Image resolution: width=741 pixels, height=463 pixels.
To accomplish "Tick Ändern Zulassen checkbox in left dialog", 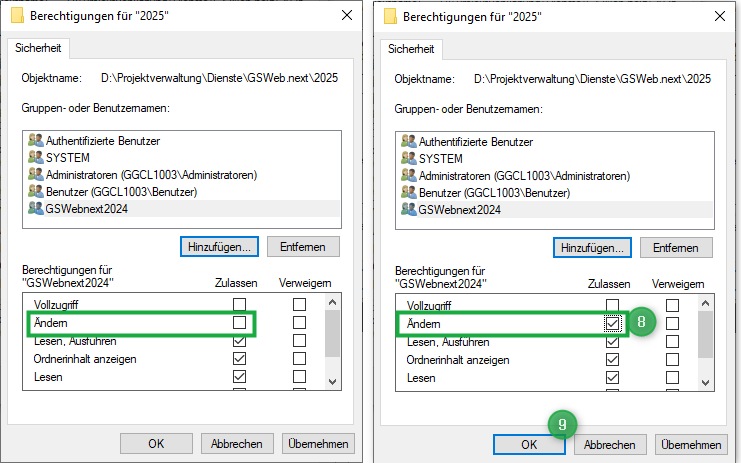I will coord(240,323).
